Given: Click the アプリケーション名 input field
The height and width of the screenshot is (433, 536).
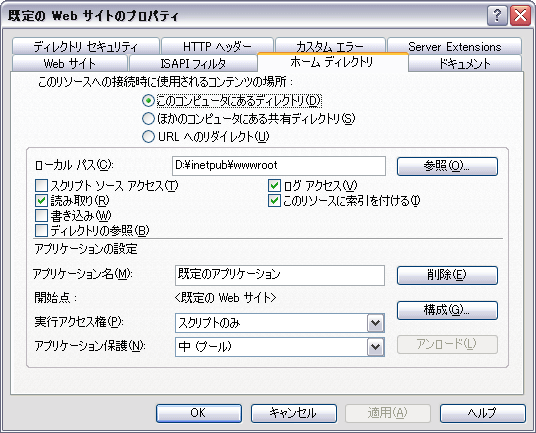Looking at the screenshot, I should tap(280, 275).
